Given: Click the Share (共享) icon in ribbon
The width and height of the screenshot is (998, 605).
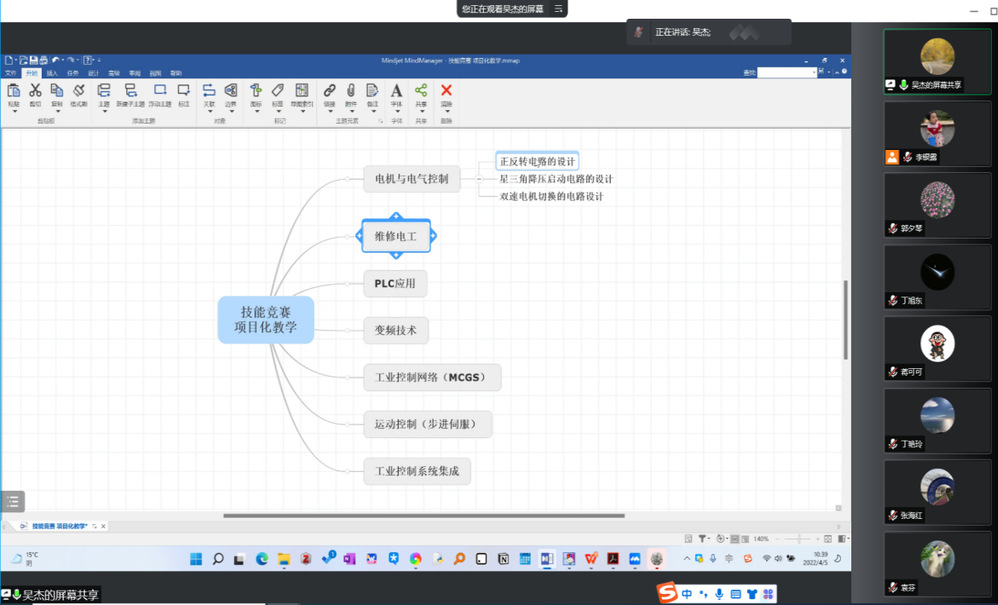Looking at the screenshot, I should tap(421, 91).
